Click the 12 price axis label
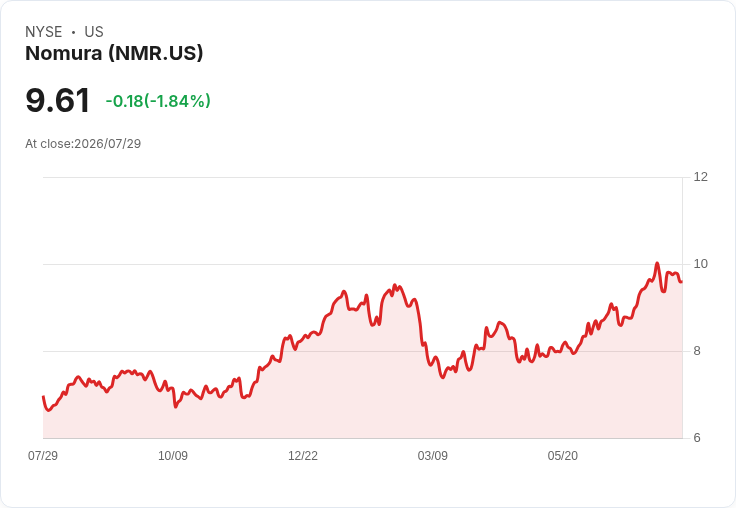 click(x=700, y=177)
